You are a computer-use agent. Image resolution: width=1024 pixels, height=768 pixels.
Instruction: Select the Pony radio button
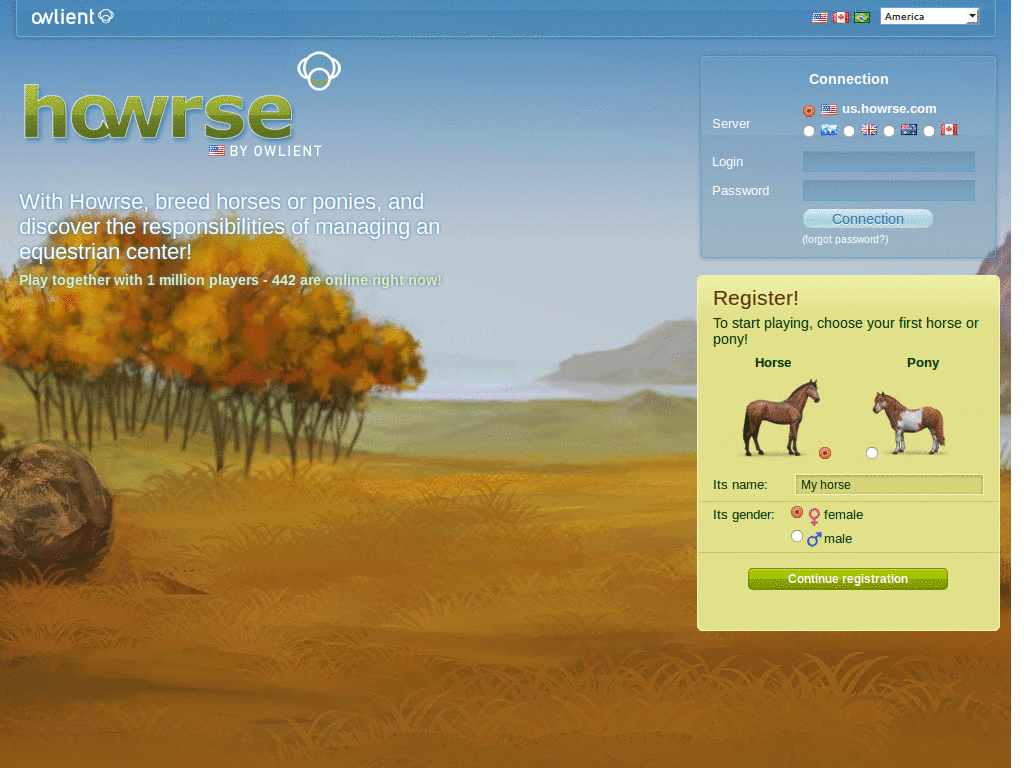871,453
